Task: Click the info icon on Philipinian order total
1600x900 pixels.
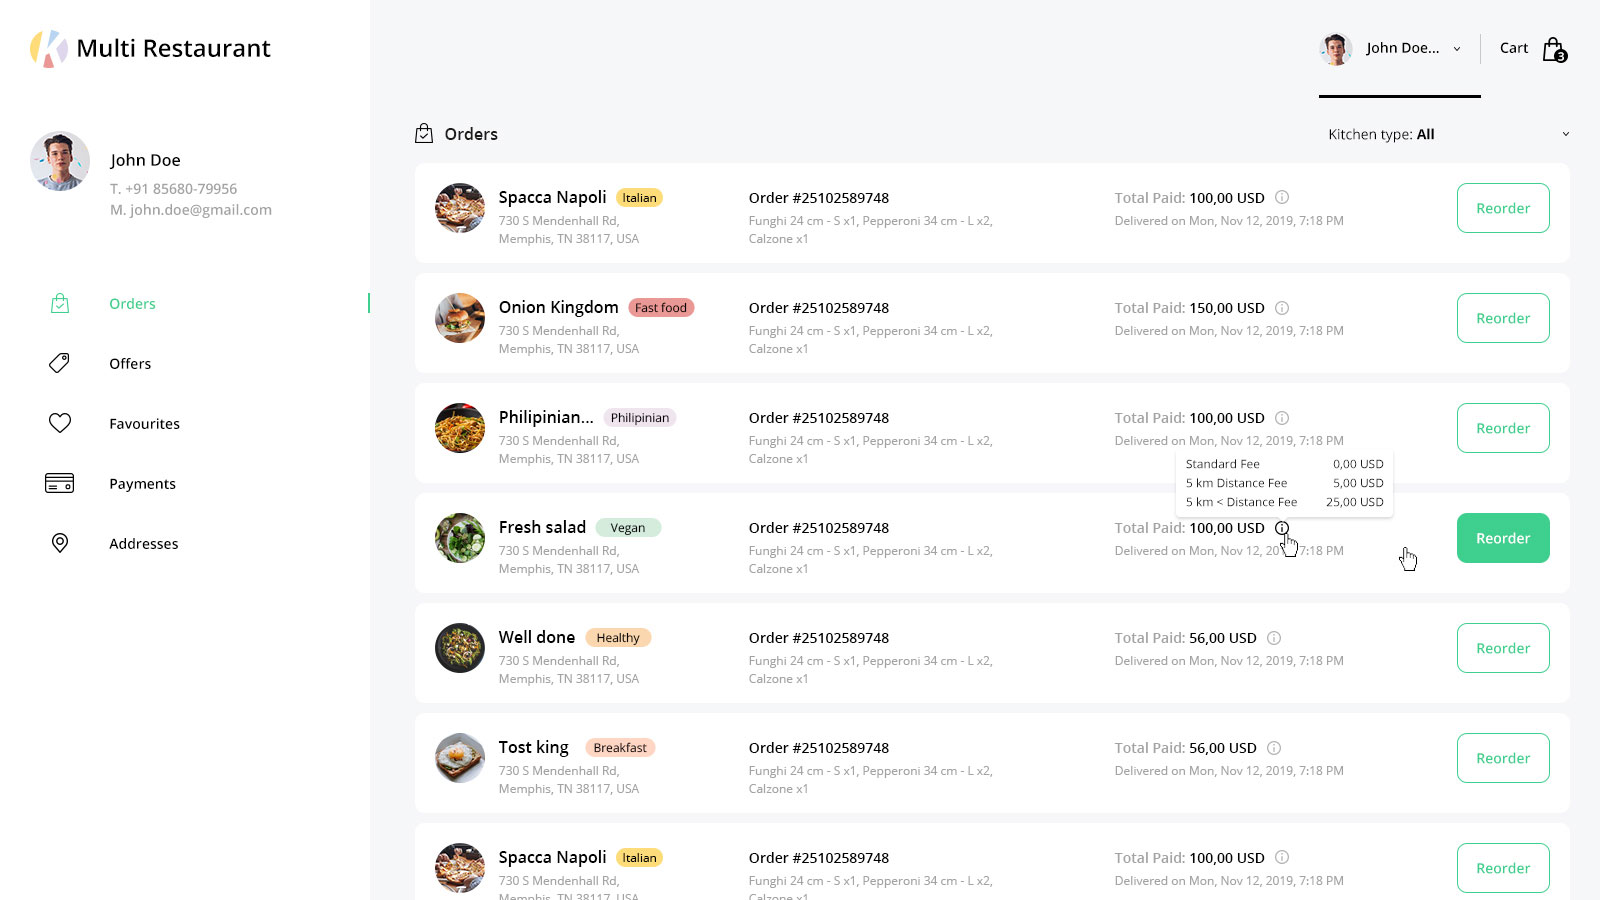Action: 1282,418
